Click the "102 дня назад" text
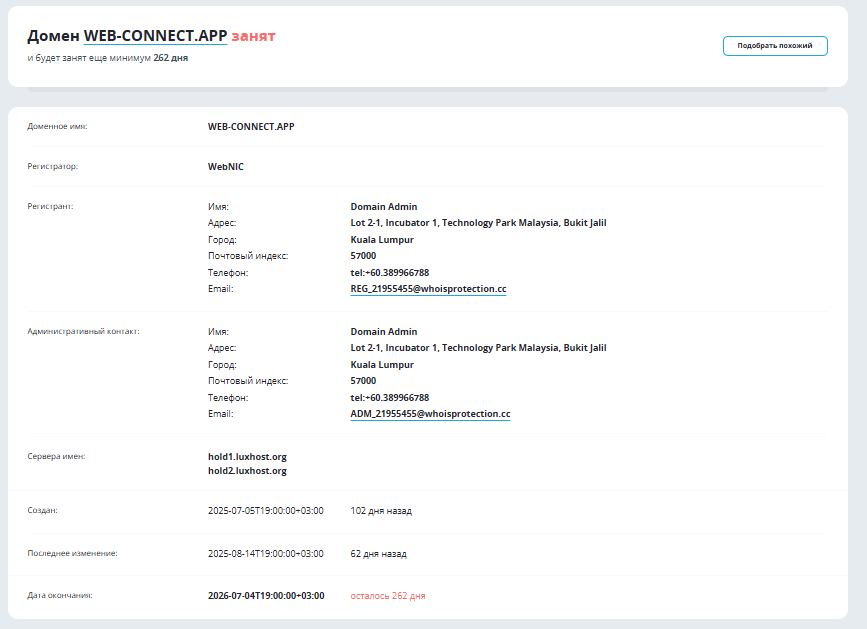The height and width of the screenshot is (629, 867). [376, 511]
